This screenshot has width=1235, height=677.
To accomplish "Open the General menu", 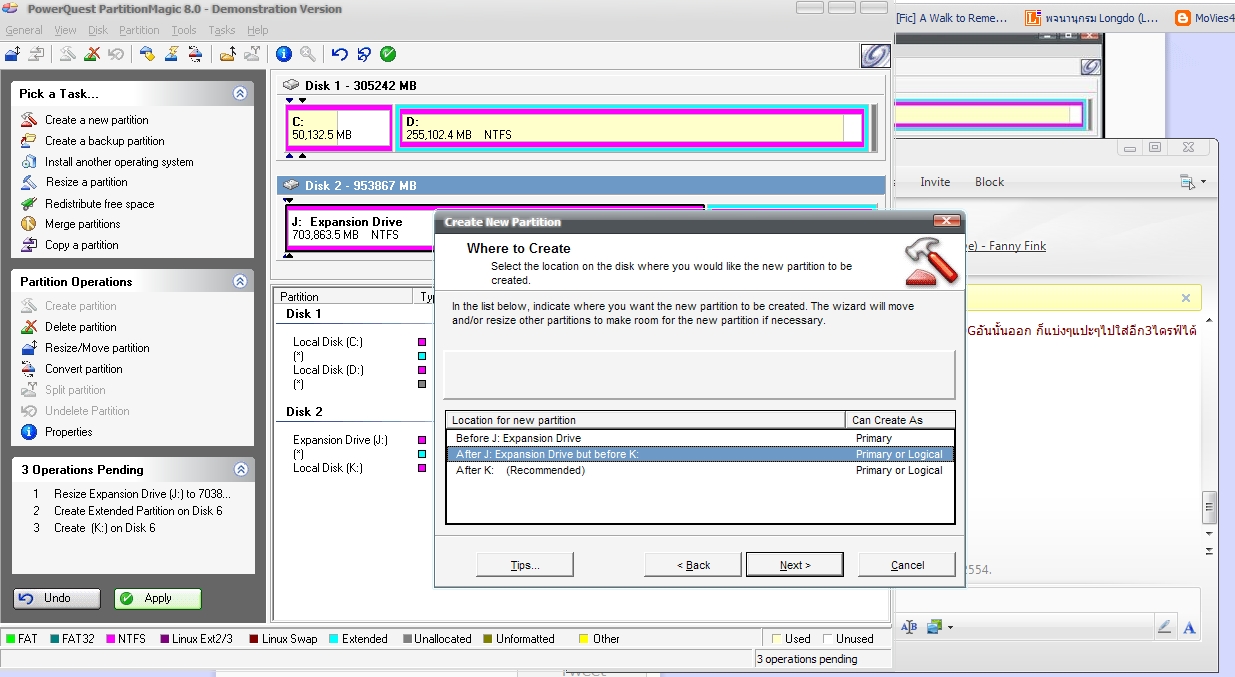I will click(x=24, y=30).
